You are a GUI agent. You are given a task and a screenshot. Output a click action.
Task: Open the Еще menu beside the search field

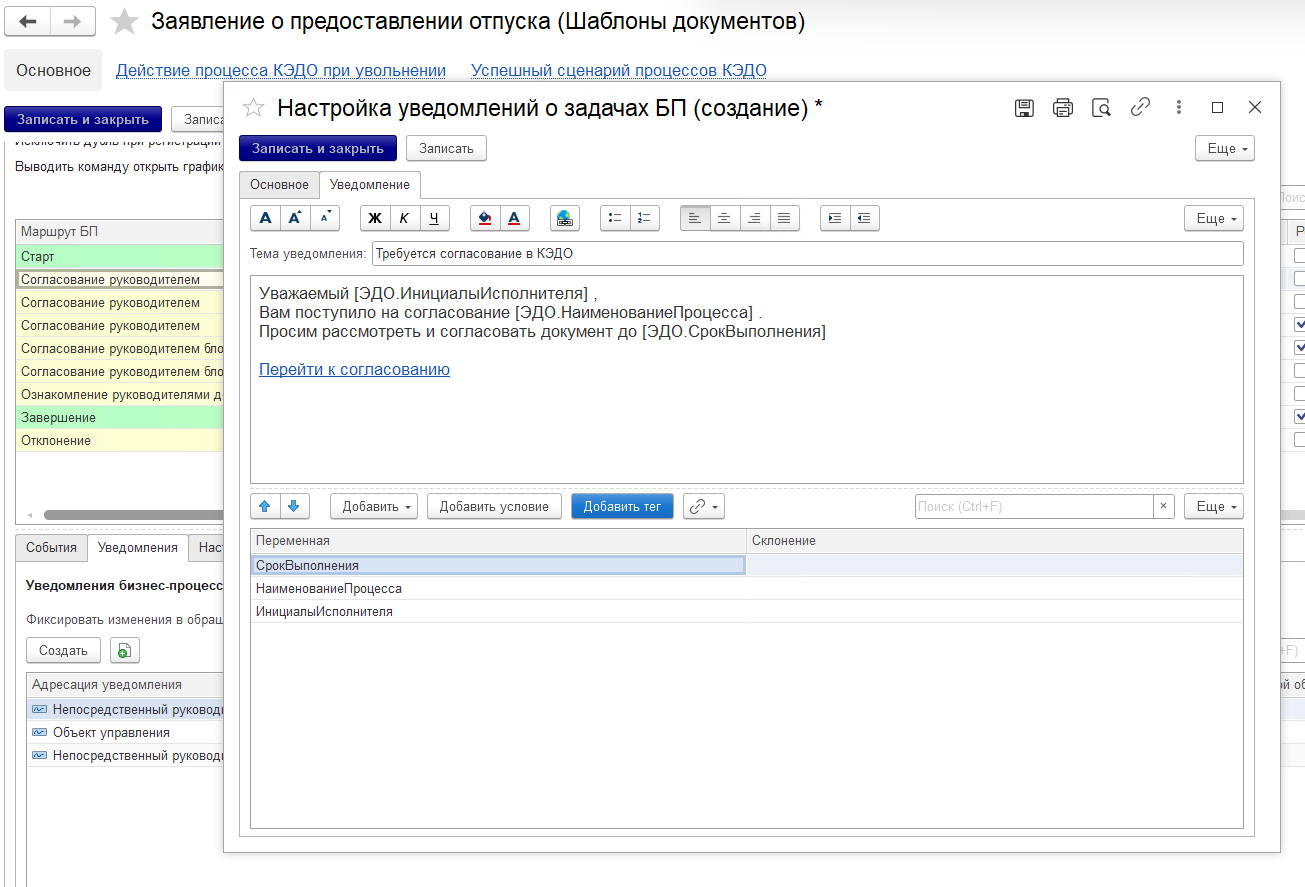[x=1214, y=506]
